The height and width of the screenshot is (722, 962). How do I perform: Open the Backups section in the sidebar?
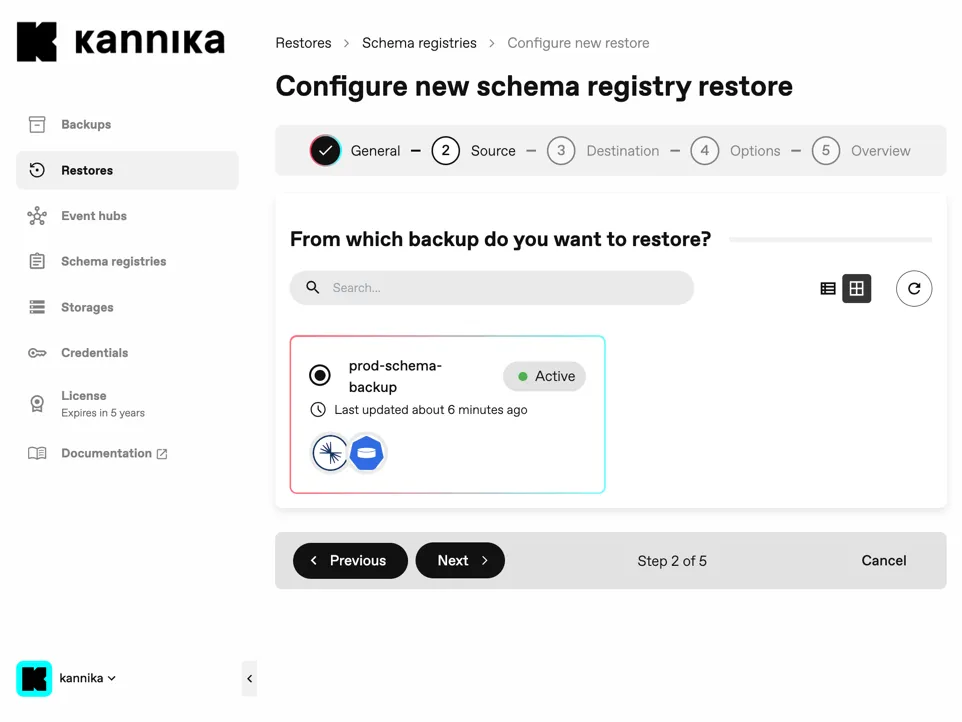(x=88, y=124)
